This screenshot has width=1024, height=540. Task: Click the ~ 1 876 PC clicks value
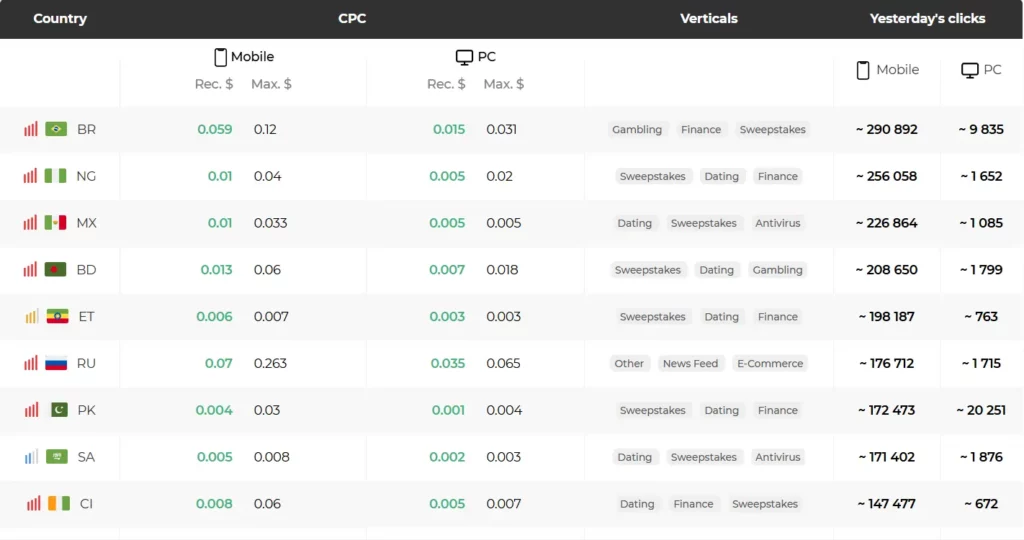point(981,457)
